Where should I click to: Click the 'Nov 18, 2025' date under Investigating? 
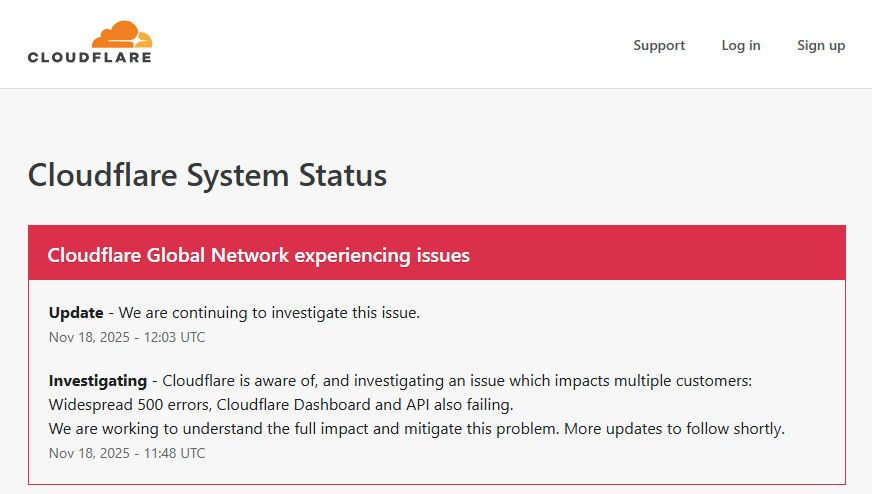(90, 453)
